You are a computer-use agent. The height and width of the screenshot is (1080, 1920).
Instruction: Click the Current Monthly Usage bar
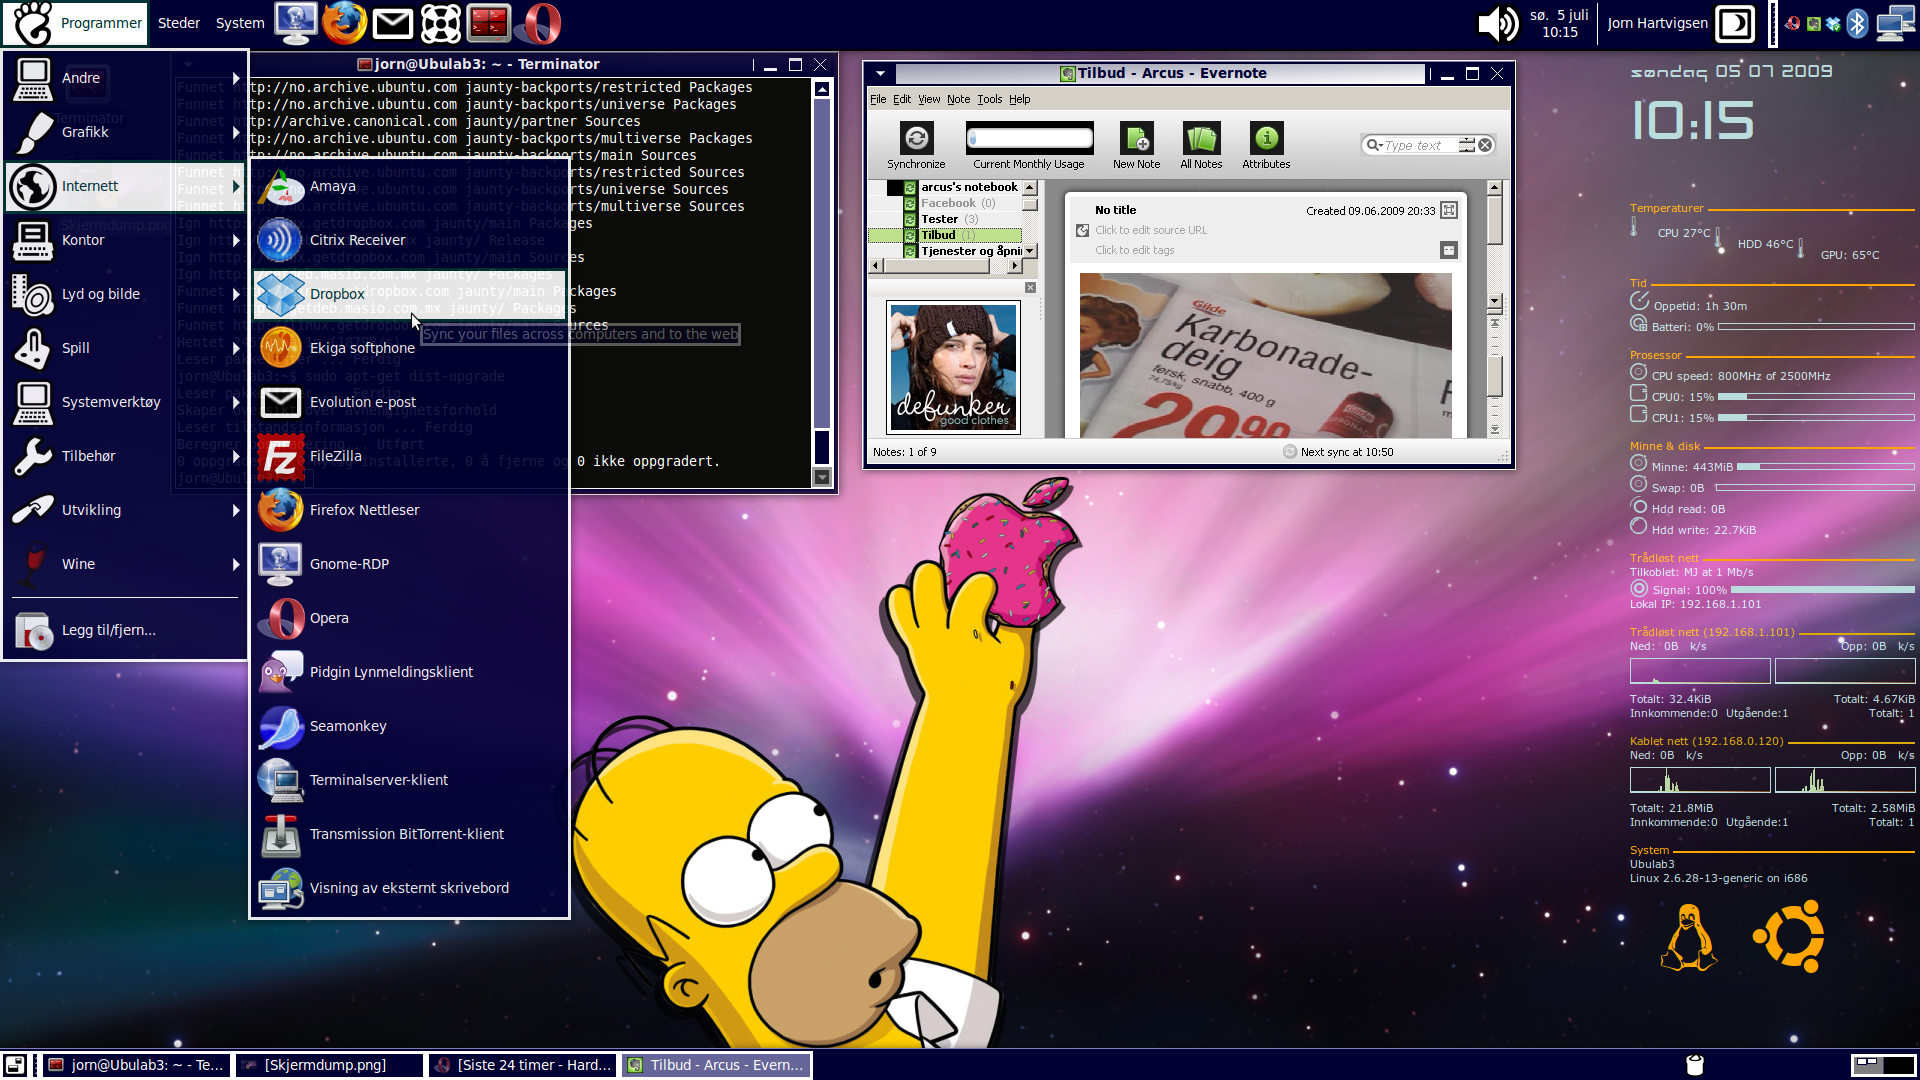[x=1030, y=137]
